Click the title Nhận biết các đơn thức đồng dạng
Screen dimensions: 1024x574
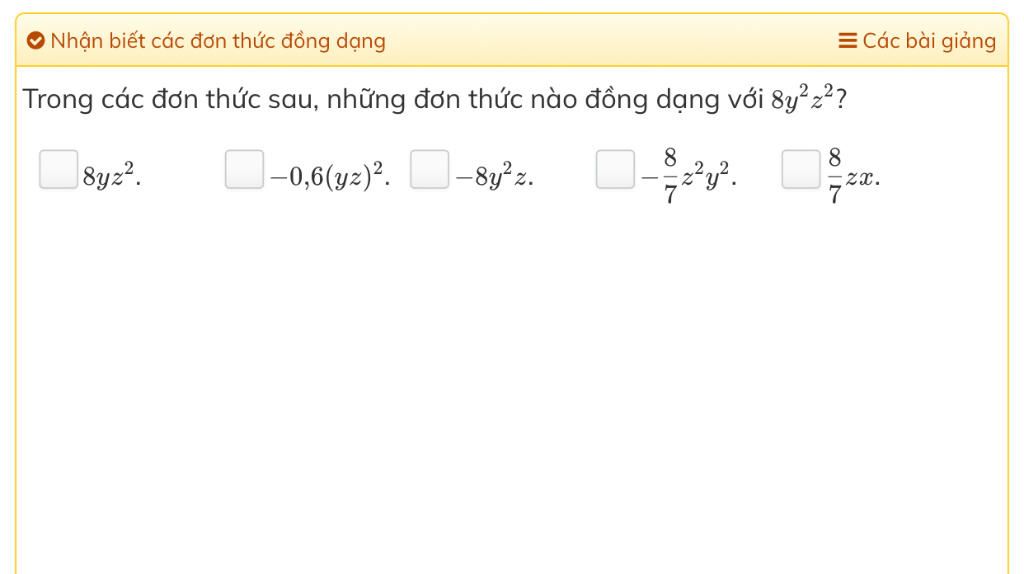click(218, 41)
